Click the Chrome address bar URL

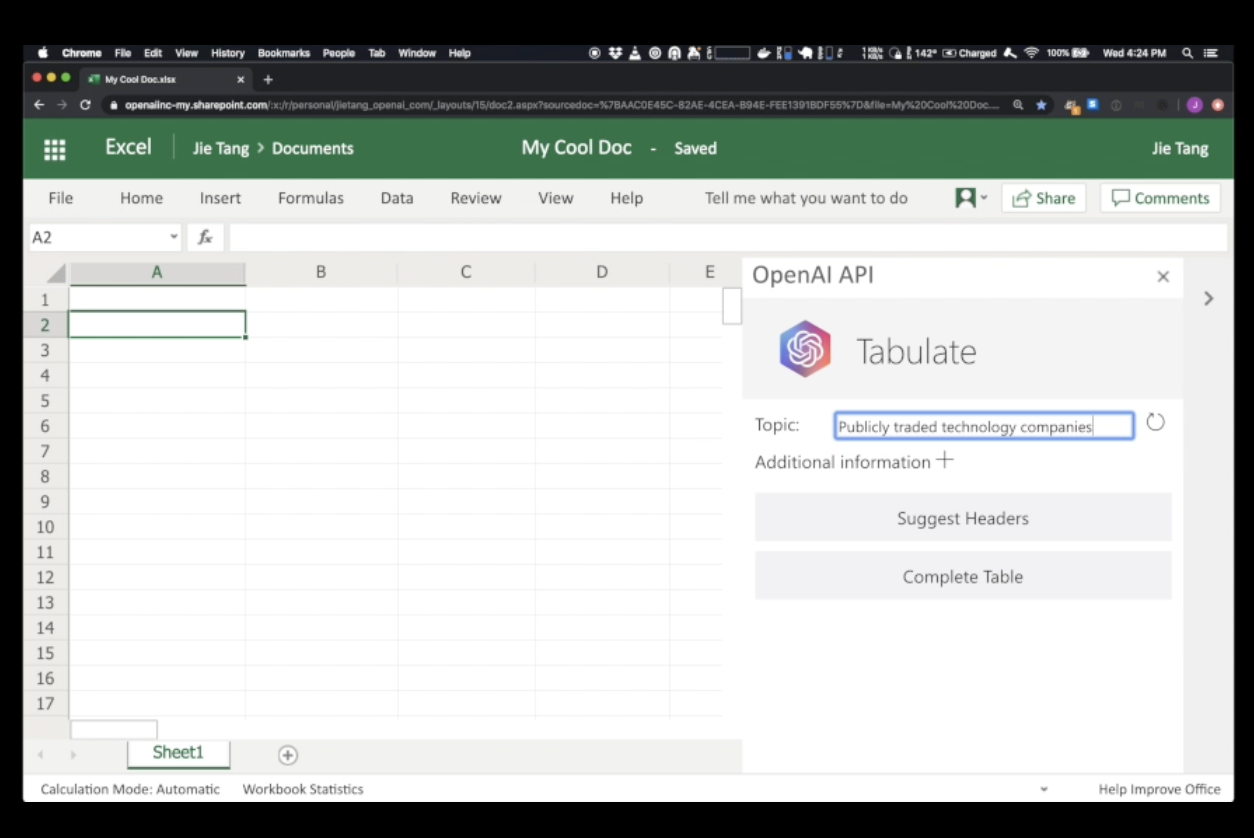click(x=562, y=104)
